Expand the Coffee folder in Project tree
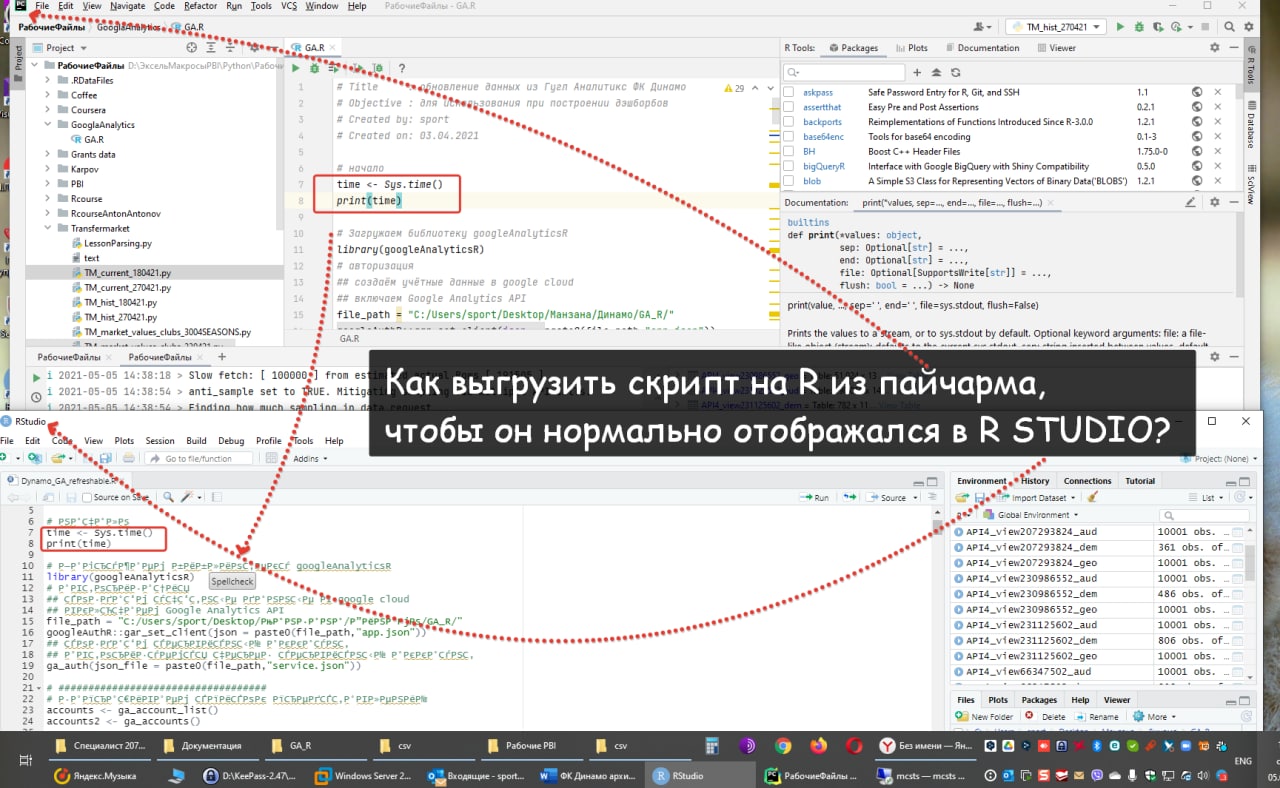This screenshot has width=1280, height=788. 48,95
